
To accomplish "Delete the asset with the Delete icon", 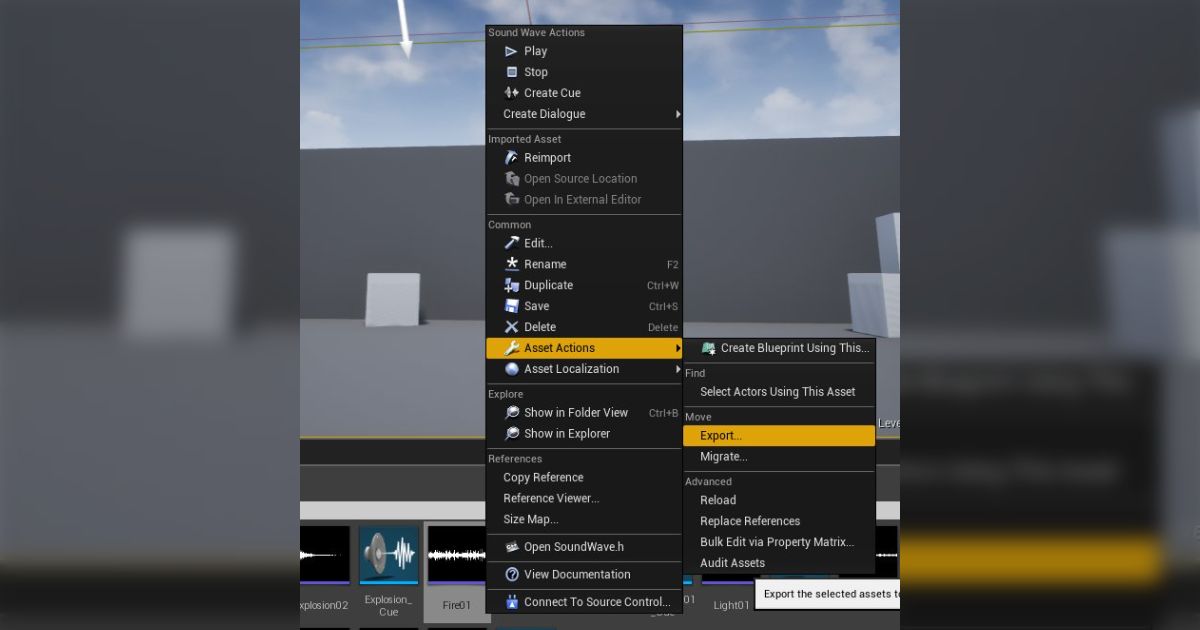I will point(512,327).
